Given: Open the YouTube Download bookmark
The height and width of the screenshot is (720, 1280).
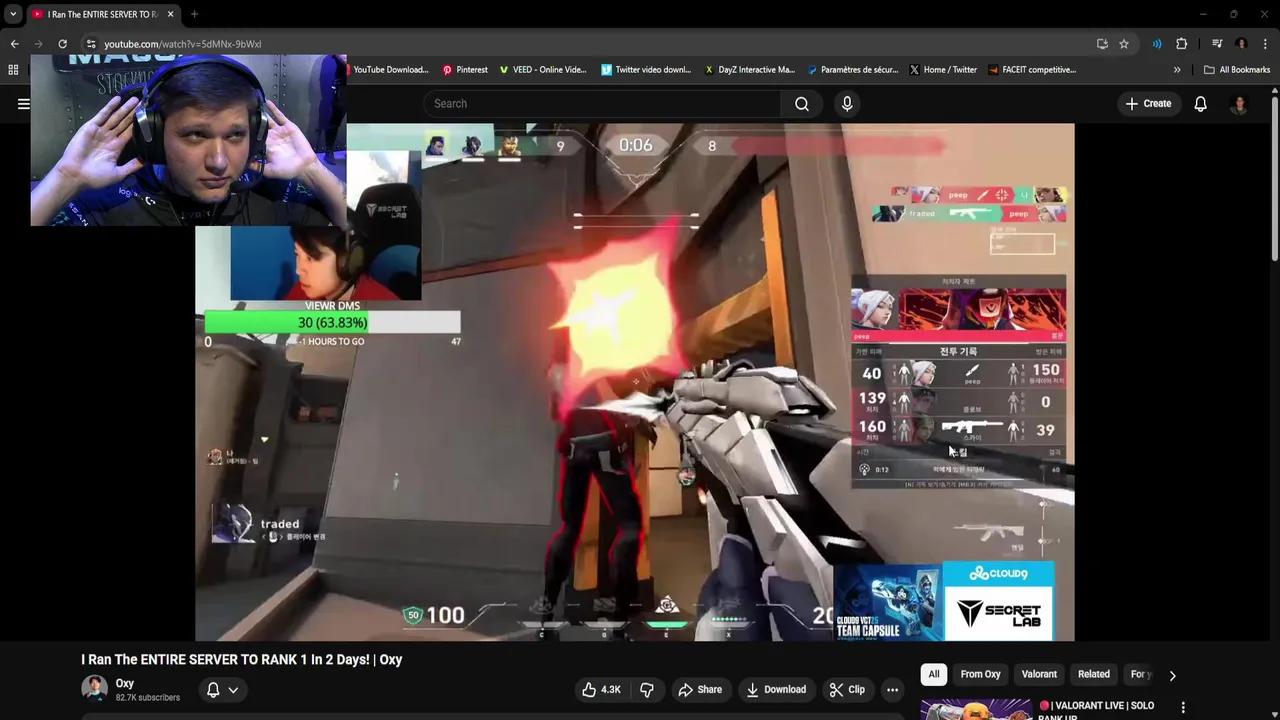Looking at the screenshot, I should pos(390,70).
